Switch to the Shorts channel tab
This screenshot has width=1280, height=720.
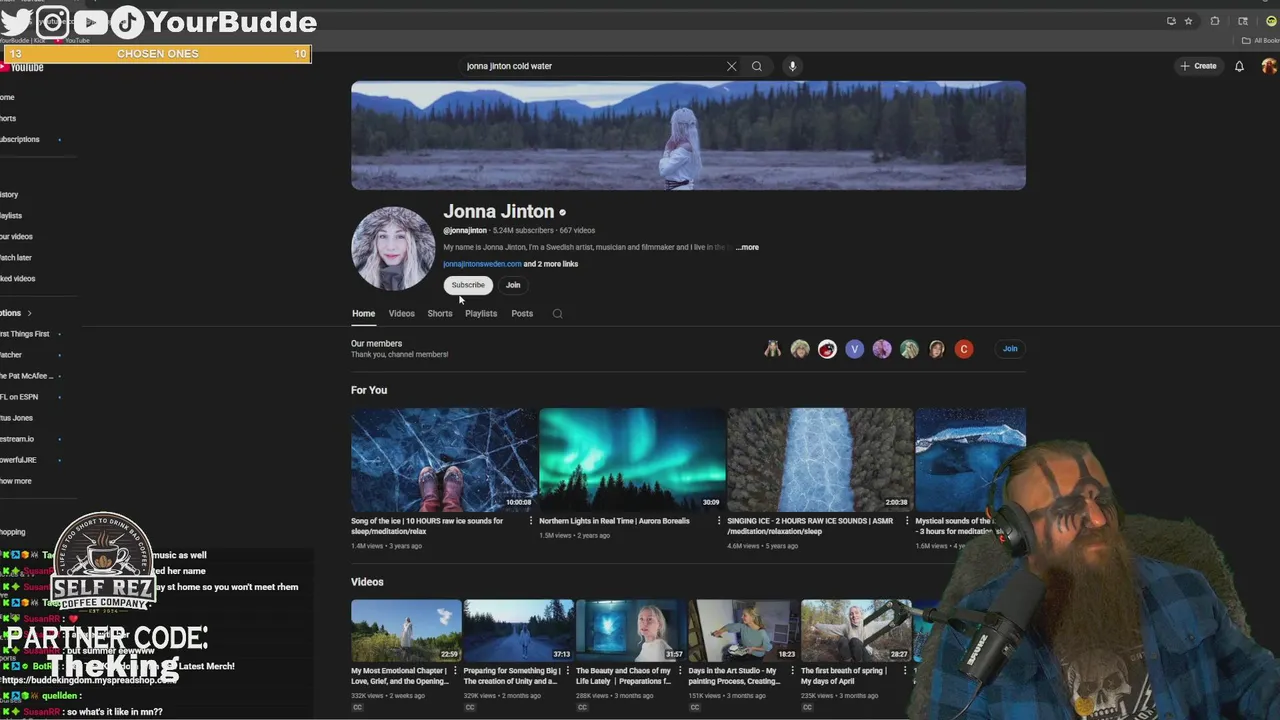pyautogui.click(x=440, y=314)
